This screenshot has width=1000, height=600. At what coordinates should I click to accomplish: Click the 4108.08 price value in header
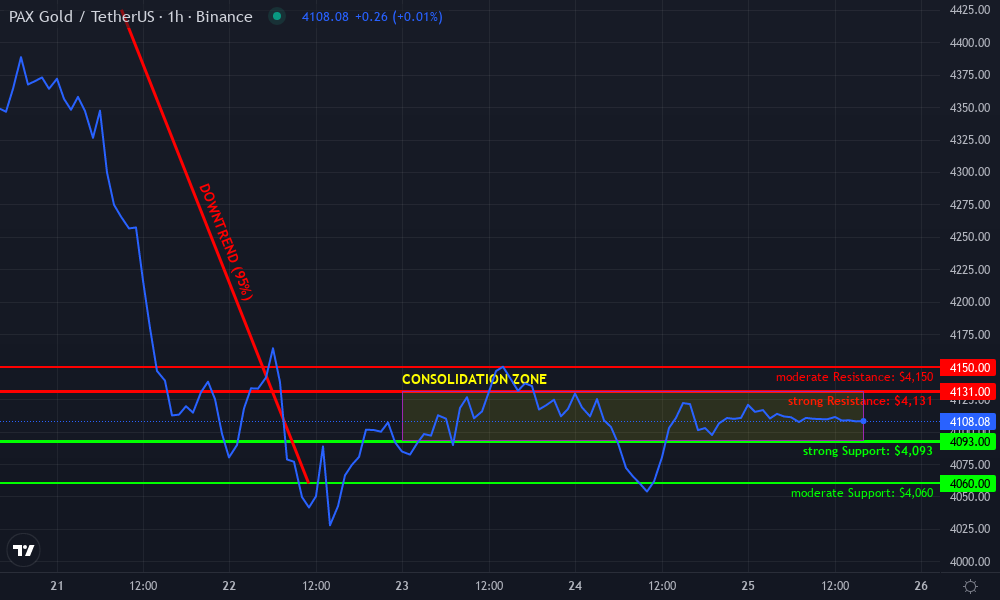pos(324,17)
